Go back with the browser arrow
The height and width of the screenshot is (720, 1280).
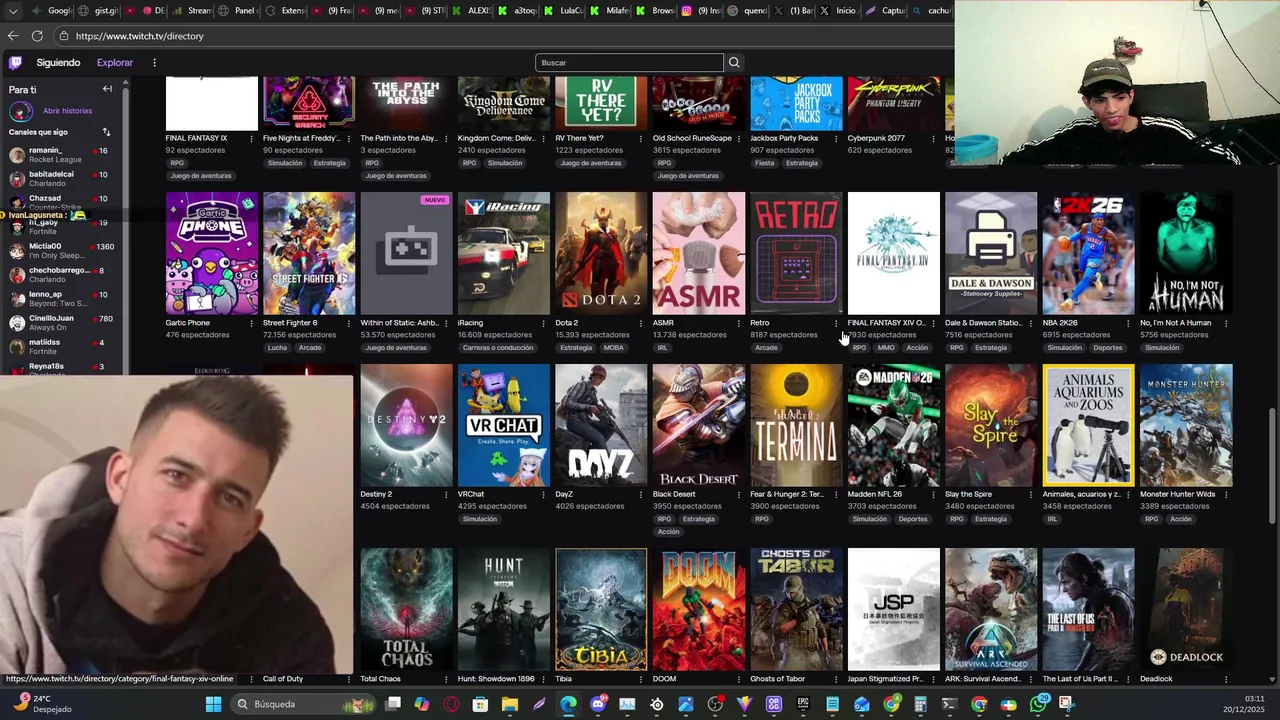(13, 36)
